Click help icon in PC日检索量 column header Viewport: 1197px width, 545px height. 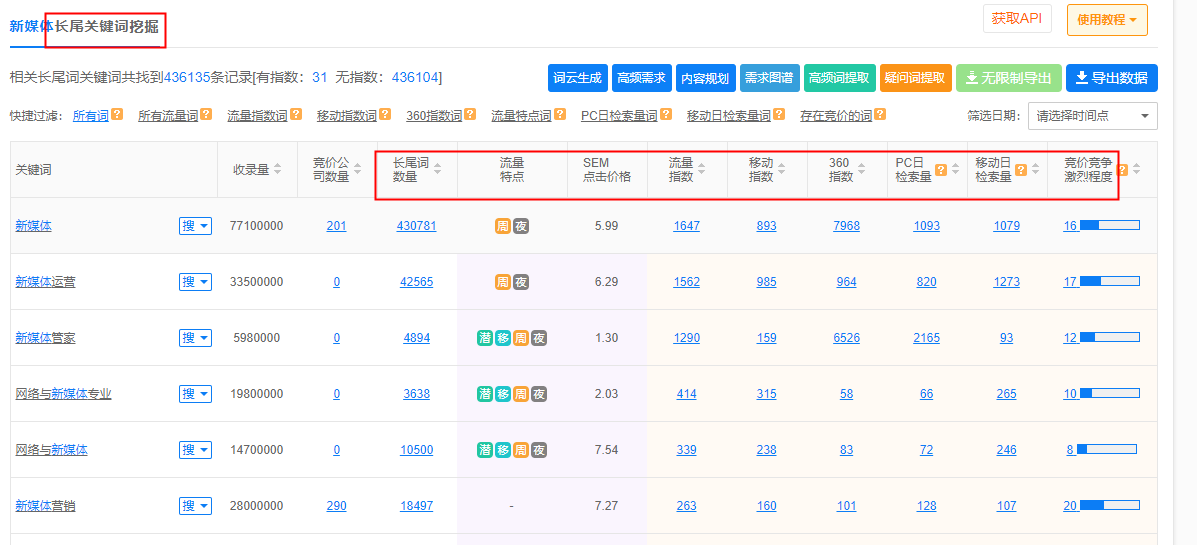[x=941, y=169]
